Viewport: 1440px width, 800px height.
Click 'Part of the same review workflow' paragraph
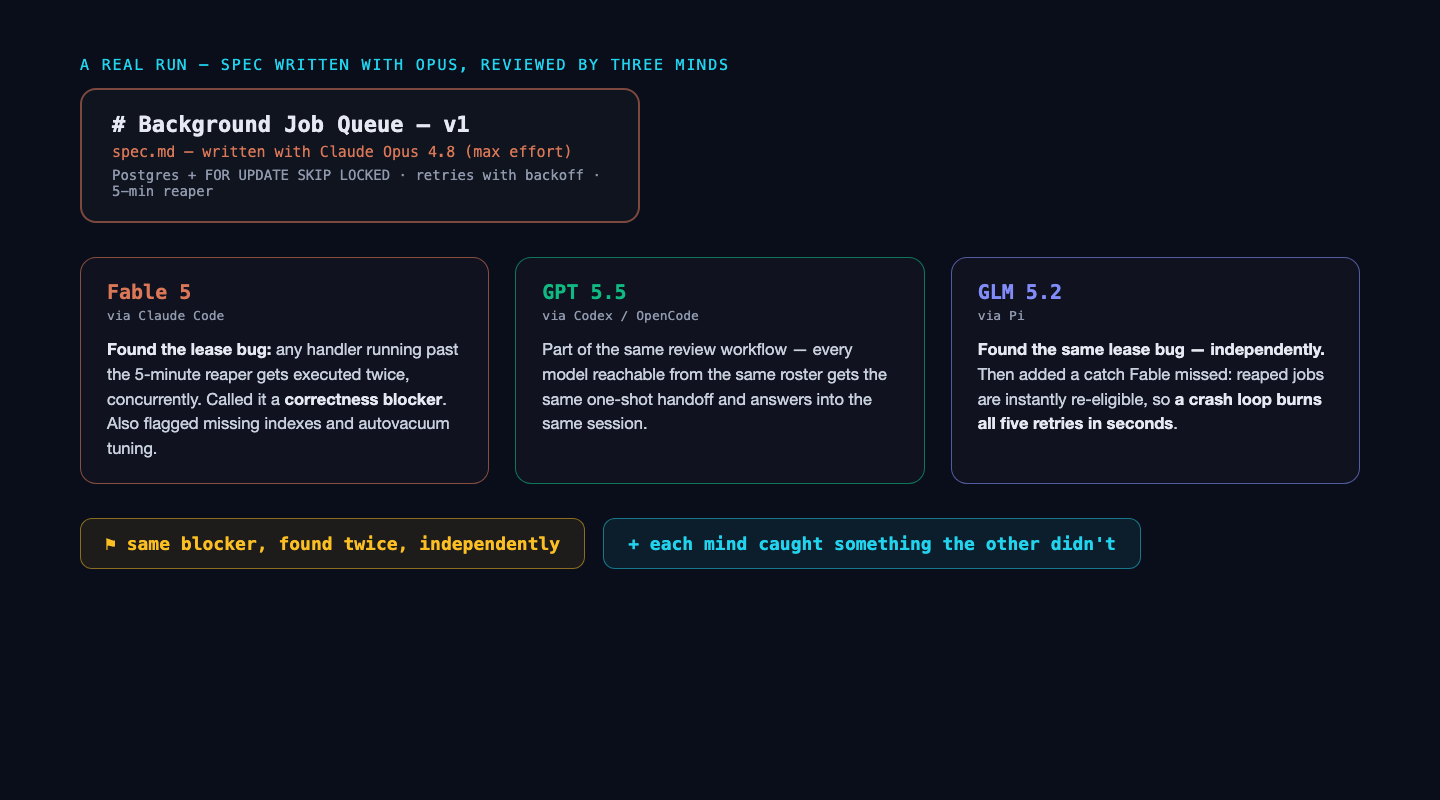click(715, 387)
